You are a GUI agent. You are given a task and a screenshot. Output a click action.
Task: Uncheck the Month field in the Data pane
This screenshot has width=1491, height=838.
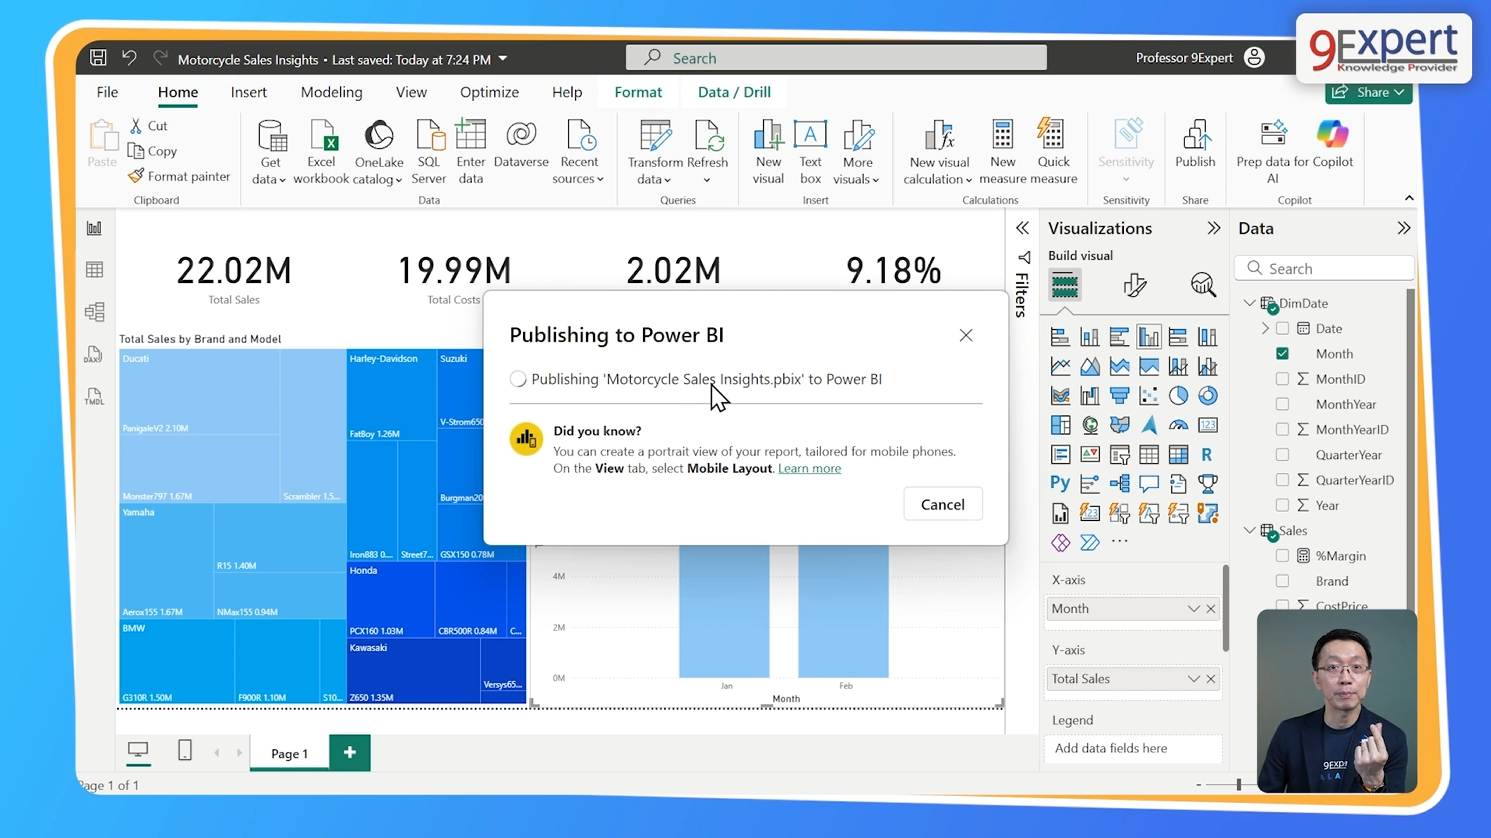tap(1282, 353)
